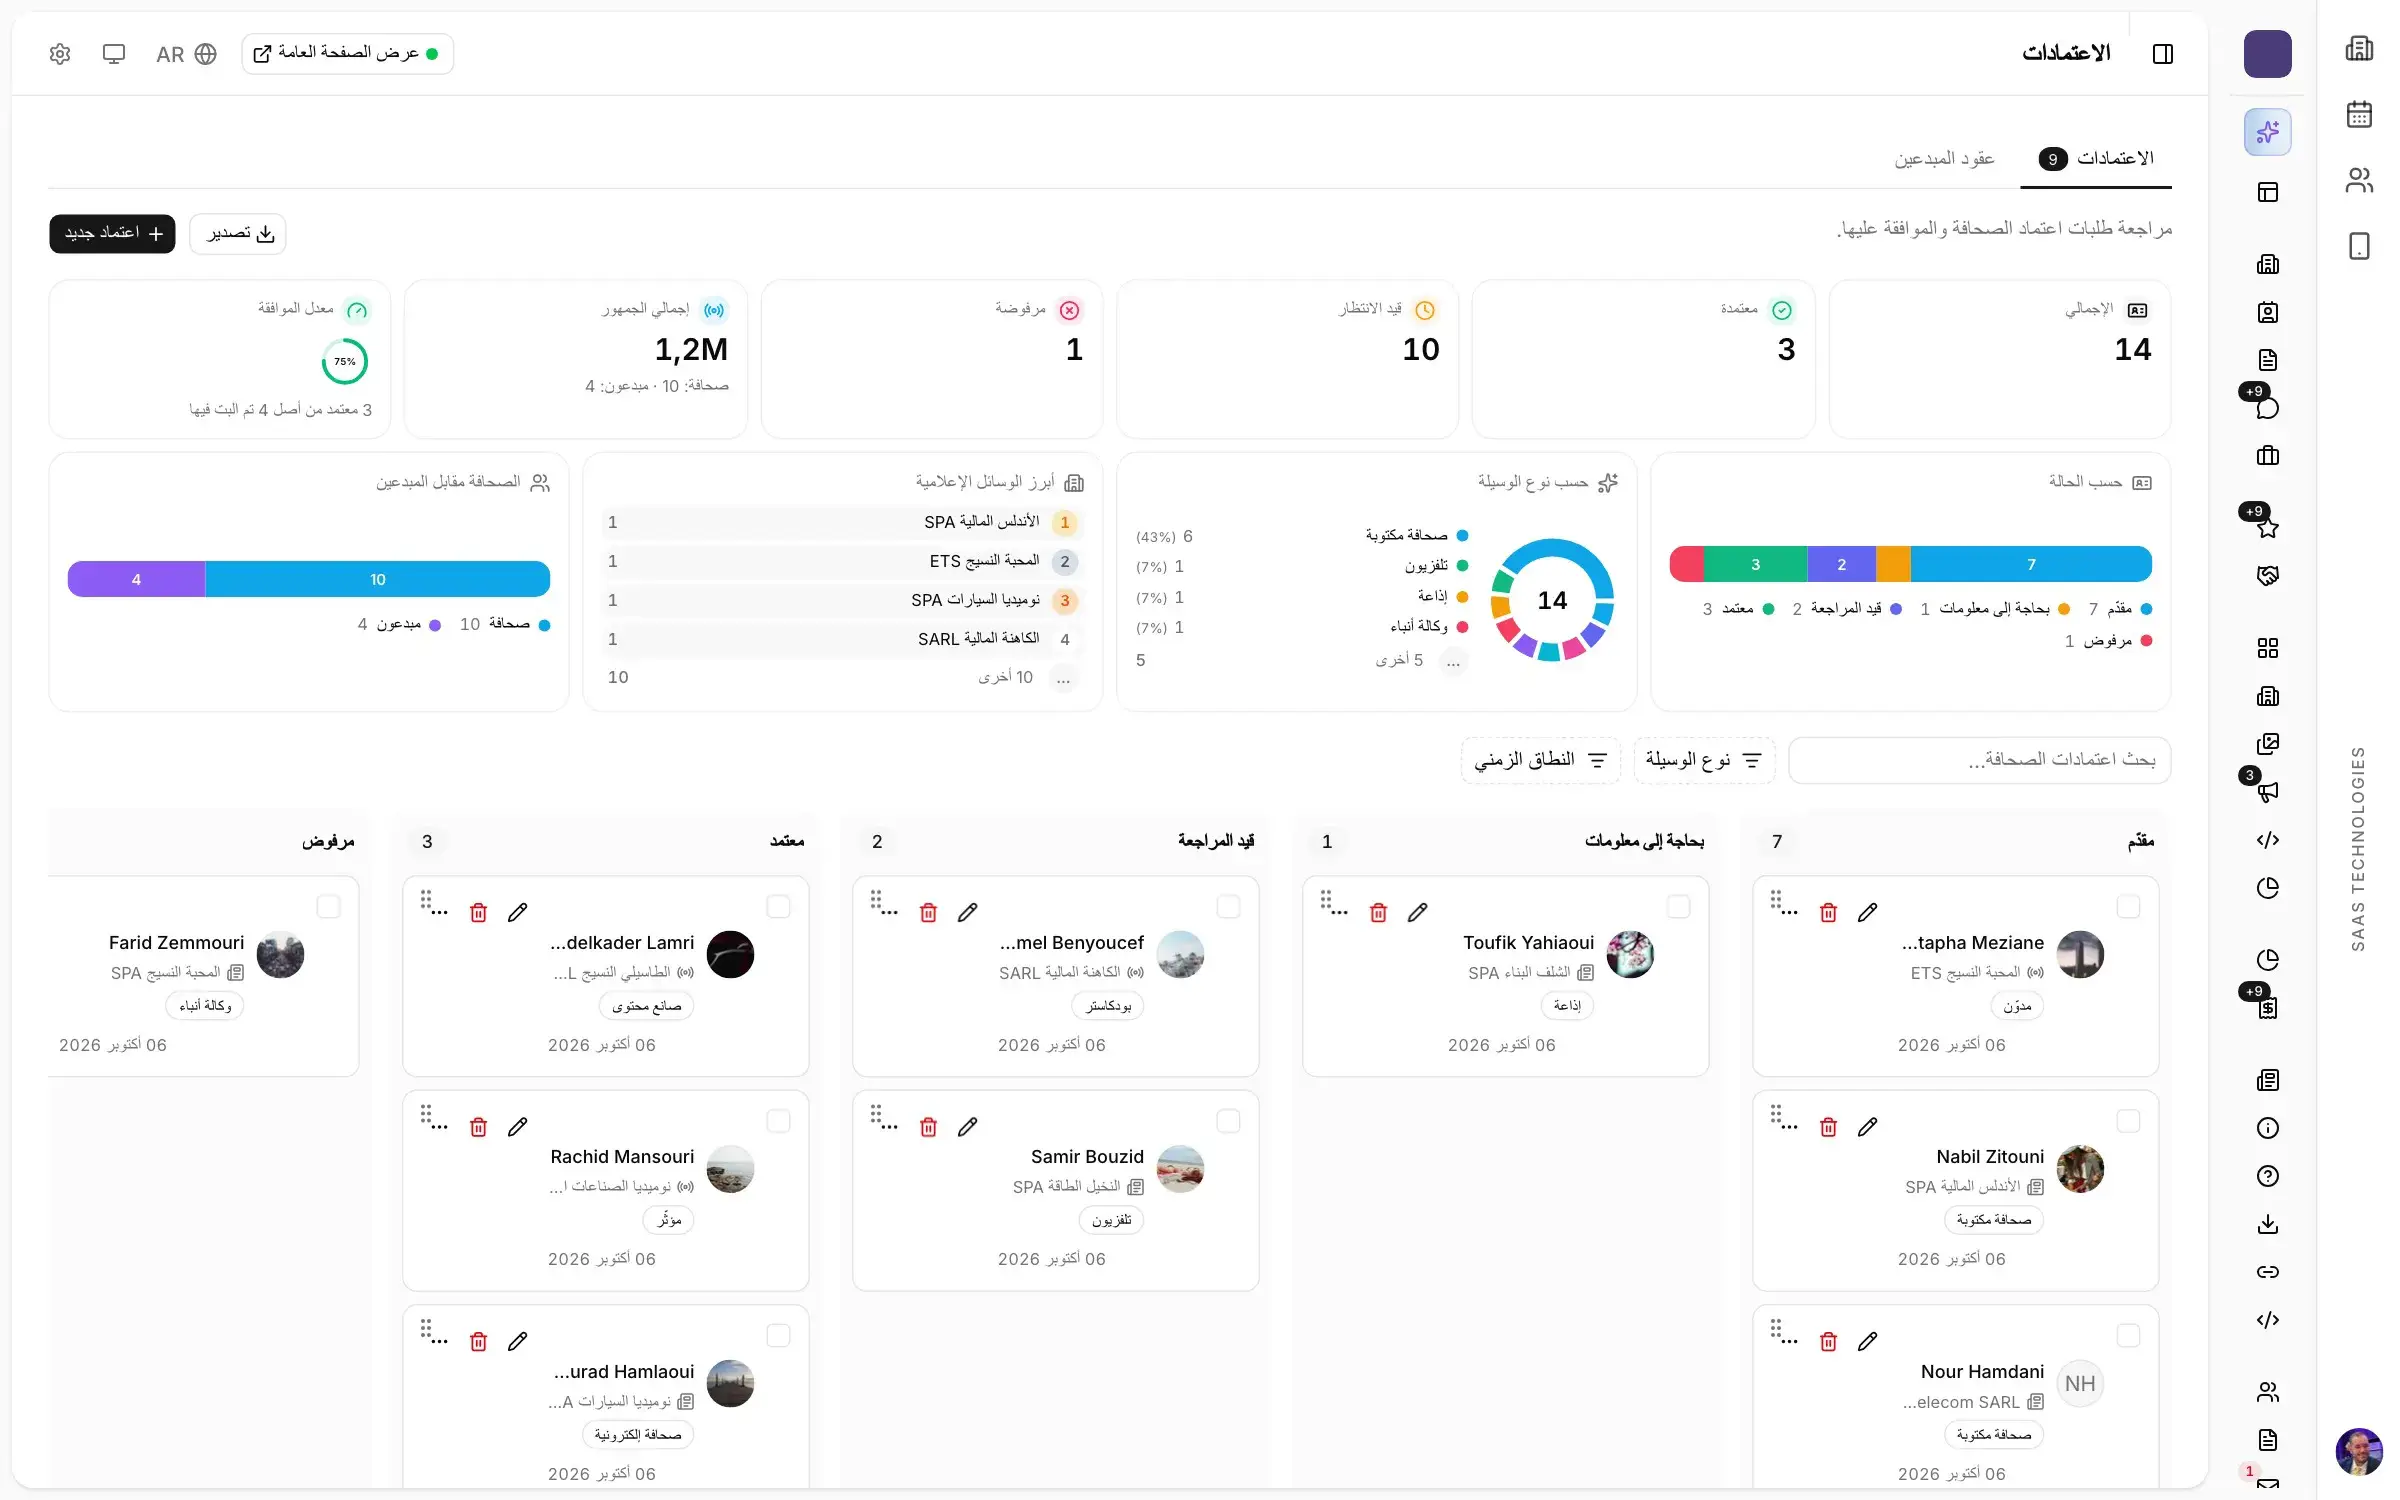Open the link chain icon in sidebar
The width and height of the screenshot is (2400, 1500).
(x=2267, y=1272)
